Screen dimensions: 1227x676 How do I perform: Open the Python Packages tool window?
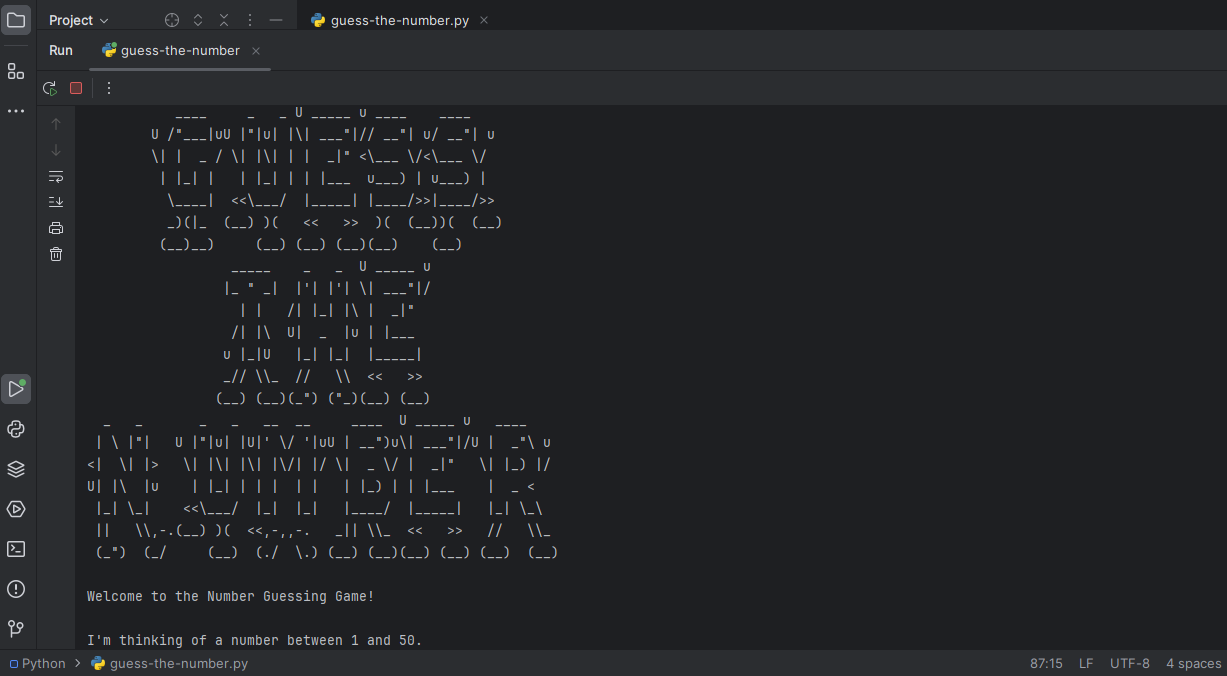click(x=16, y=469)
